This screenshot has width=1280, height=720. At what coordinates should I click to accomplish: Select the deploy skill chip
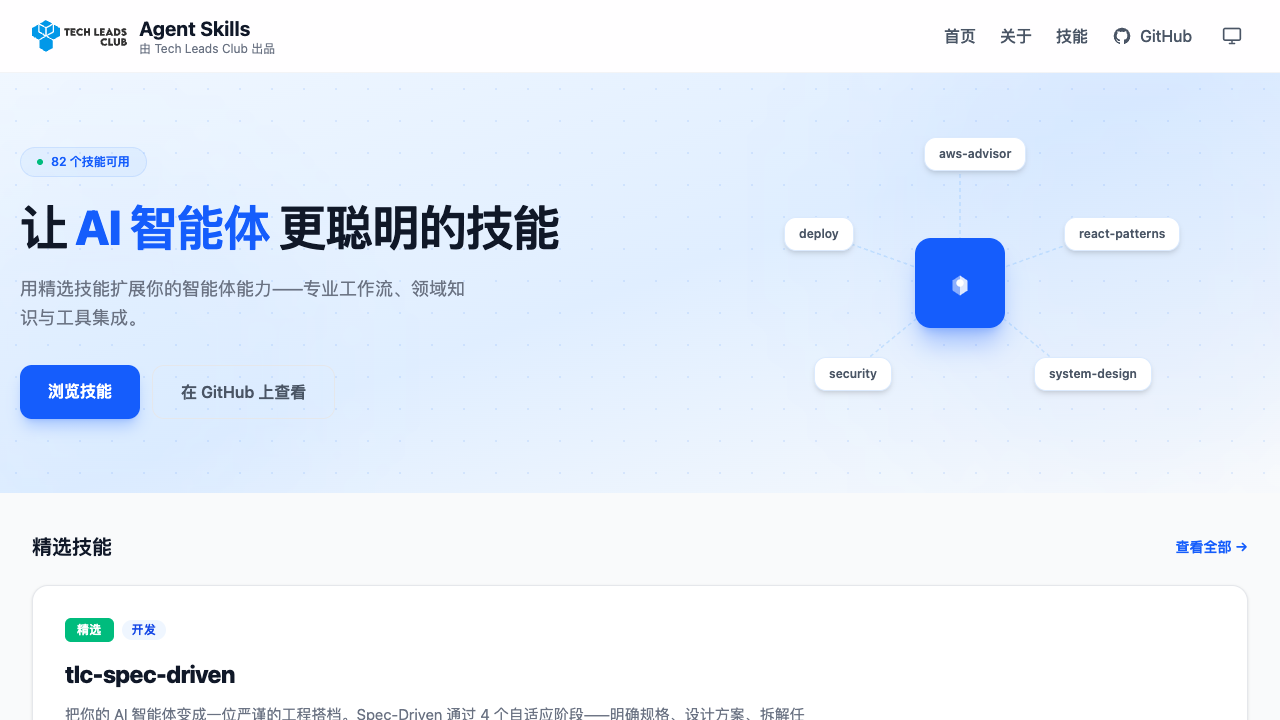coord(819,234)
